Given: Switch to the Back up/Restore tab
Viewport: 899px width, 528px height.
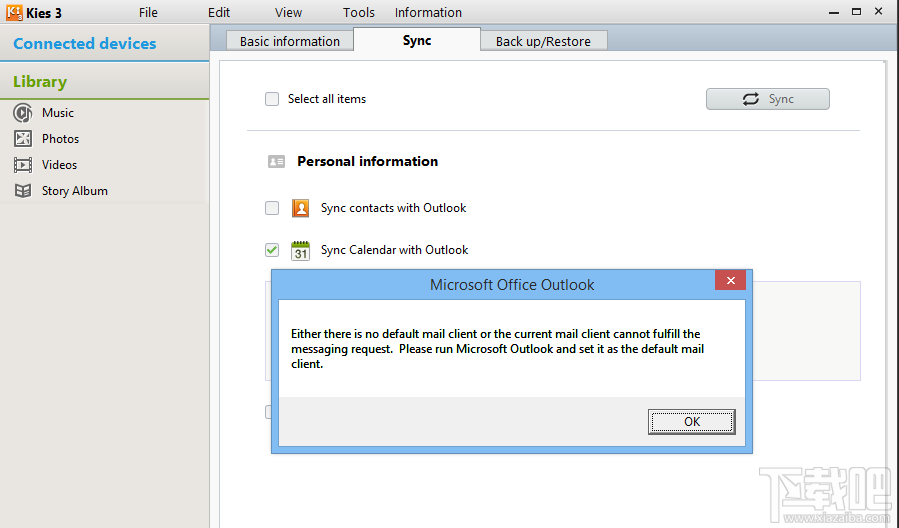Looking at the screenshot, I should pyautogui.click(x=544, y=41).
